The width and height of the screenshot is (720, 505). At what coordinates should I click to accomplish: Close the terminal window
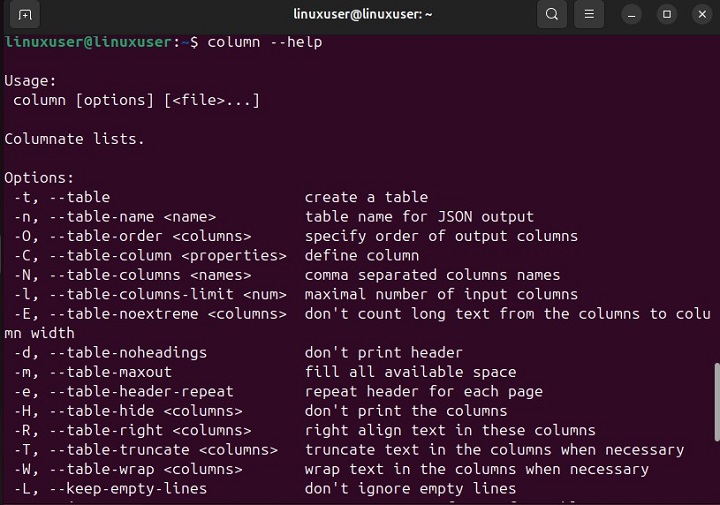(701, 15)
